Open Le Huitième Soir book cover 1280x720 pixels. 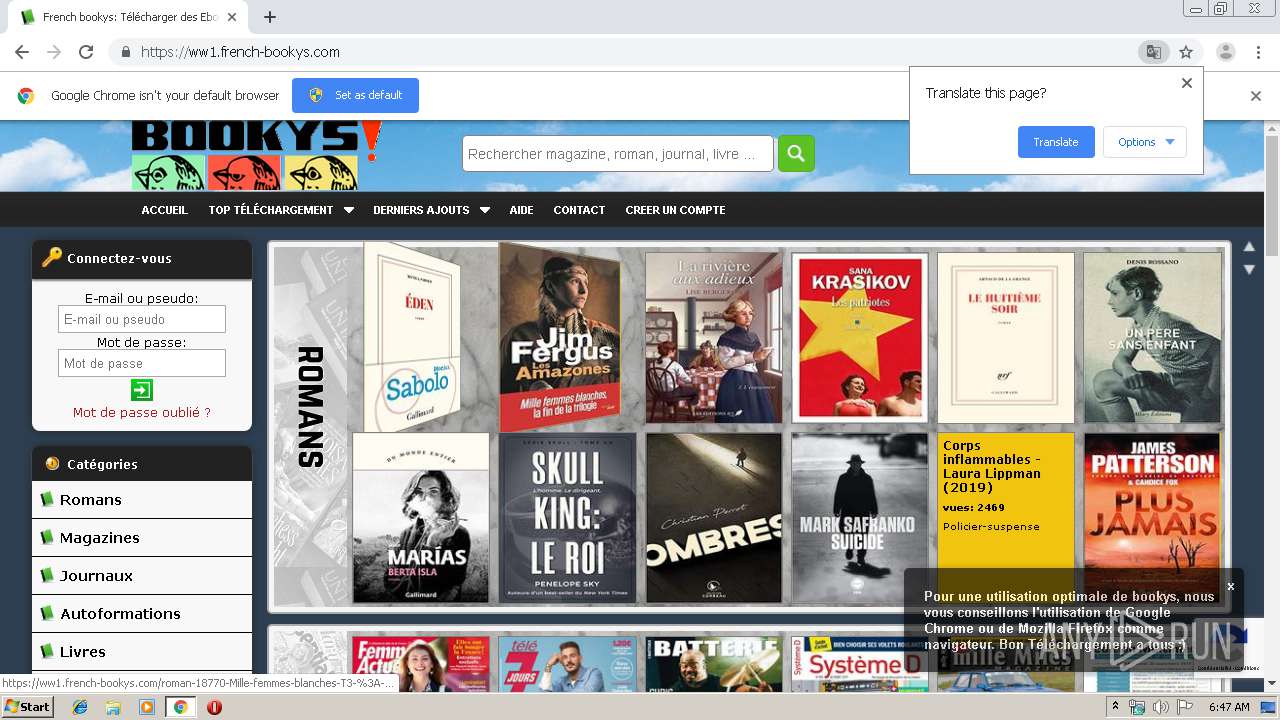point(1005,338)
